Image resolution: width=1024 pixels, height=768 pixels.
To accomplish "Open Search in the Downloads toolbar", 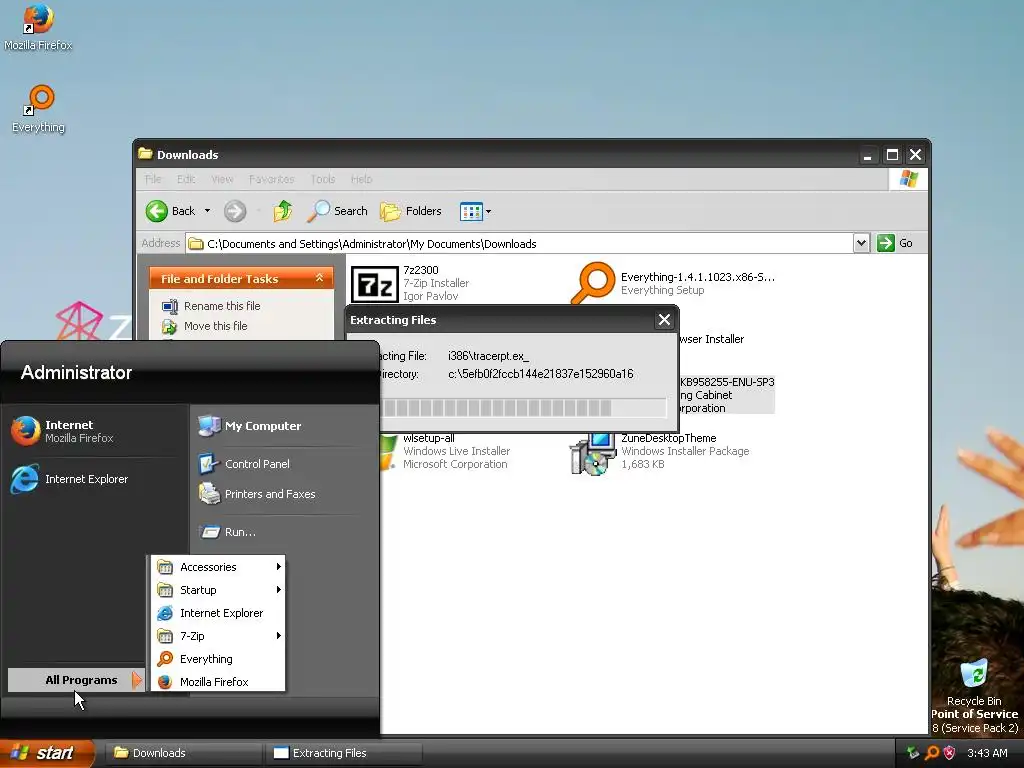I will point(338,211).
